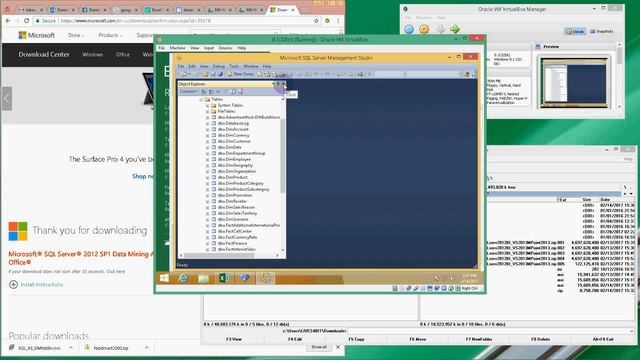Viewport: 640px width, 360px height.
Task: Close the Object Explorer panel
Action: click(x=284, y=84)
